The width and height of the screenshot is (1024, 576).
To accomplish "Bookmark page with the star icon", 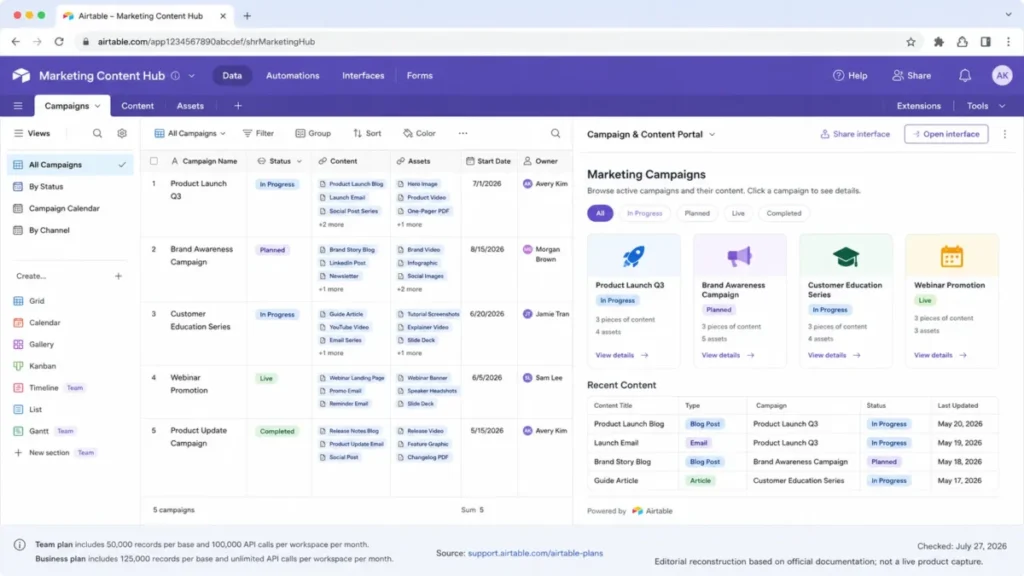I will click(x=910, y=42).
